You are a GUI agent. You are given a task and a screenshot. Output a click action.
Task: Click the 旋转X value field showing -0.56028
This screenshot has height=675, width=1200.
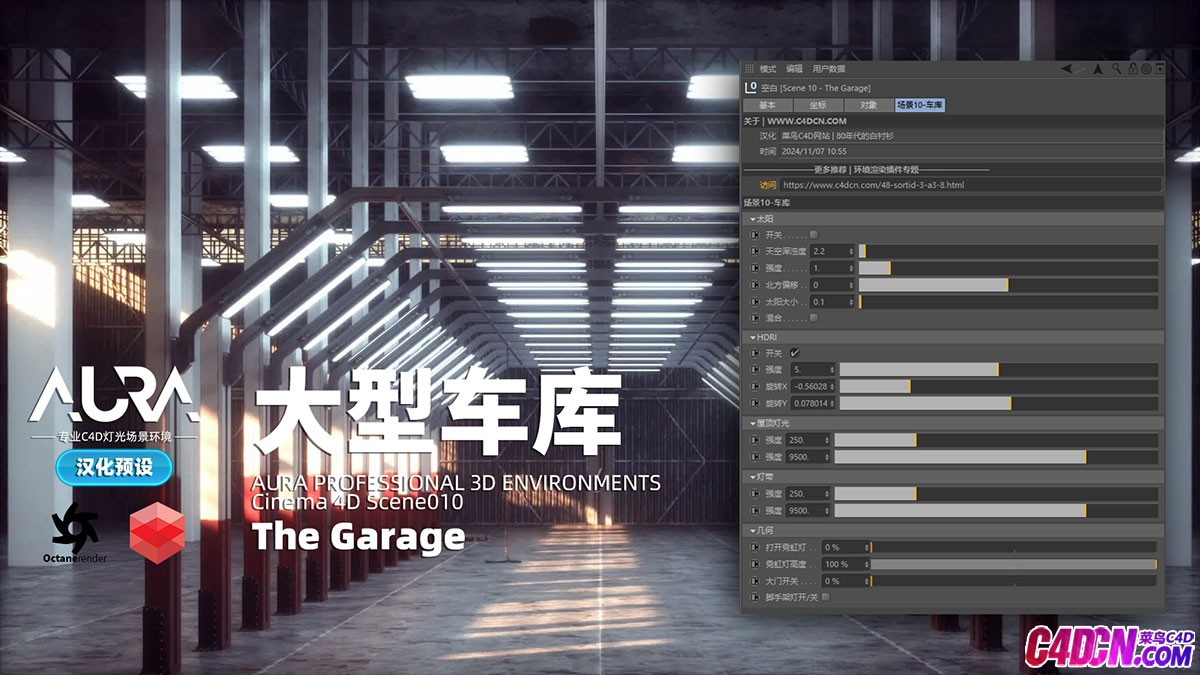click(813, 386)
